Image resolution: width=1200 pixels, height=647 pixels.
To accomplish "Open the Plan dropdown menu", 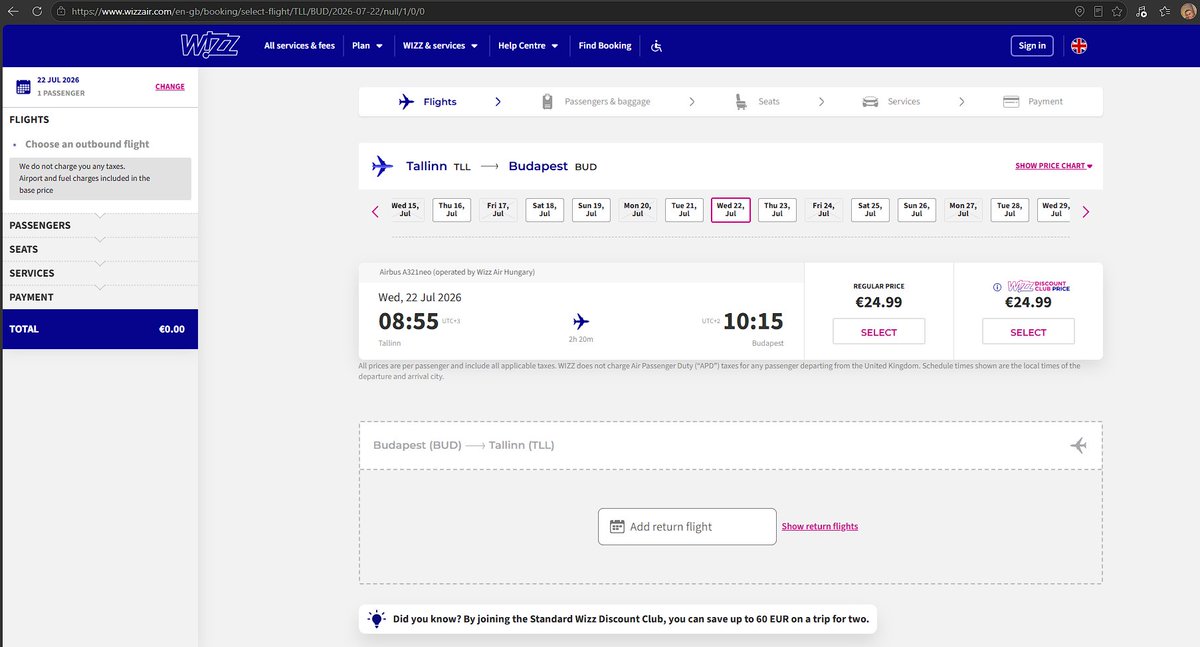I will 367,46.
